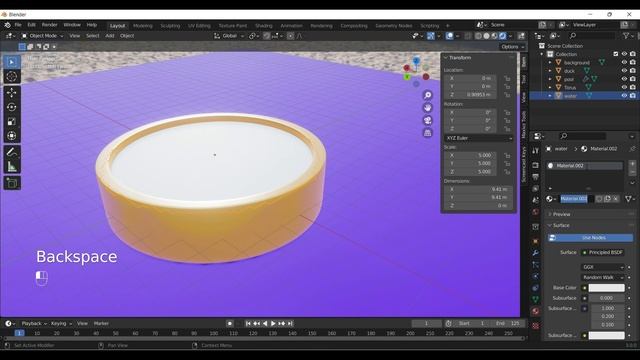This screenshot has height=360, width=640.
Task: Open the Options button in viewport header
Action: pyautogui.click(x=511, y=47)
